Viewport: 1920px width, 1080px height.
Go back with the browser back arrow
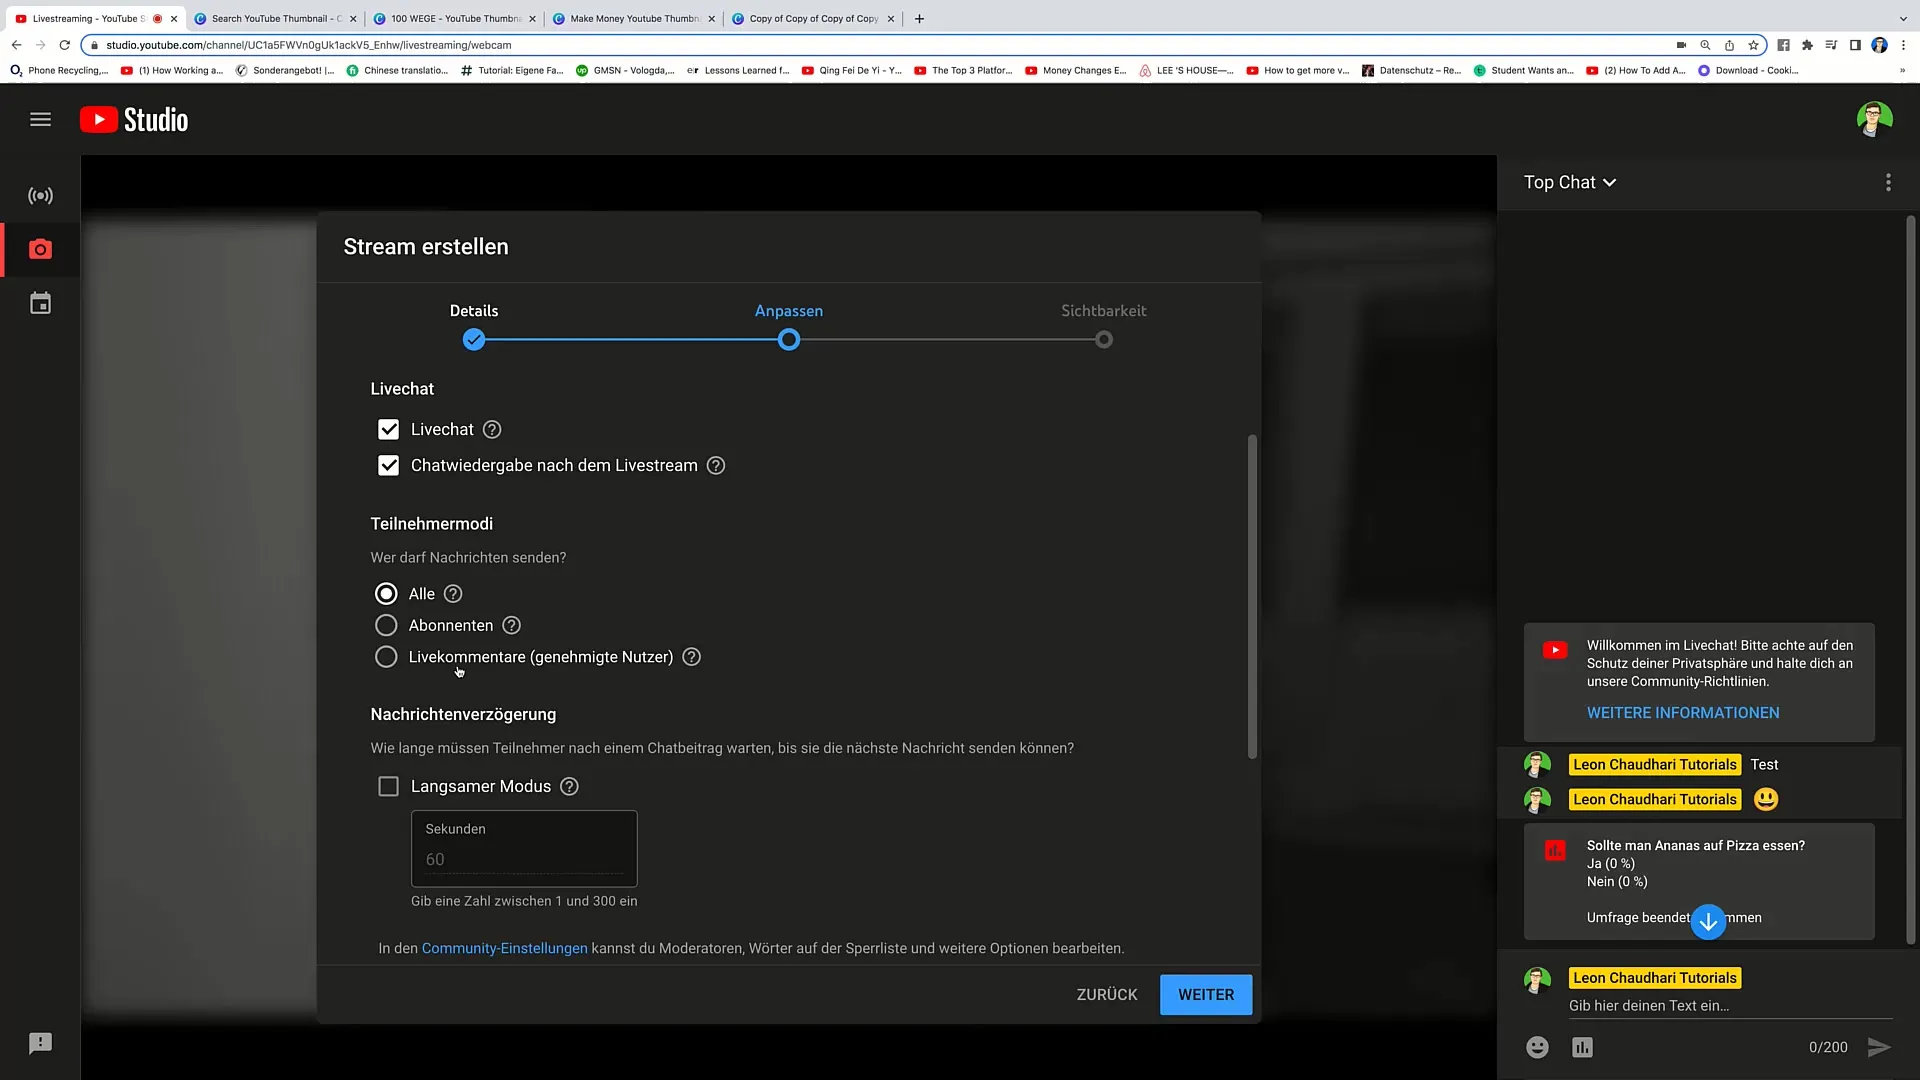[16, 45]
